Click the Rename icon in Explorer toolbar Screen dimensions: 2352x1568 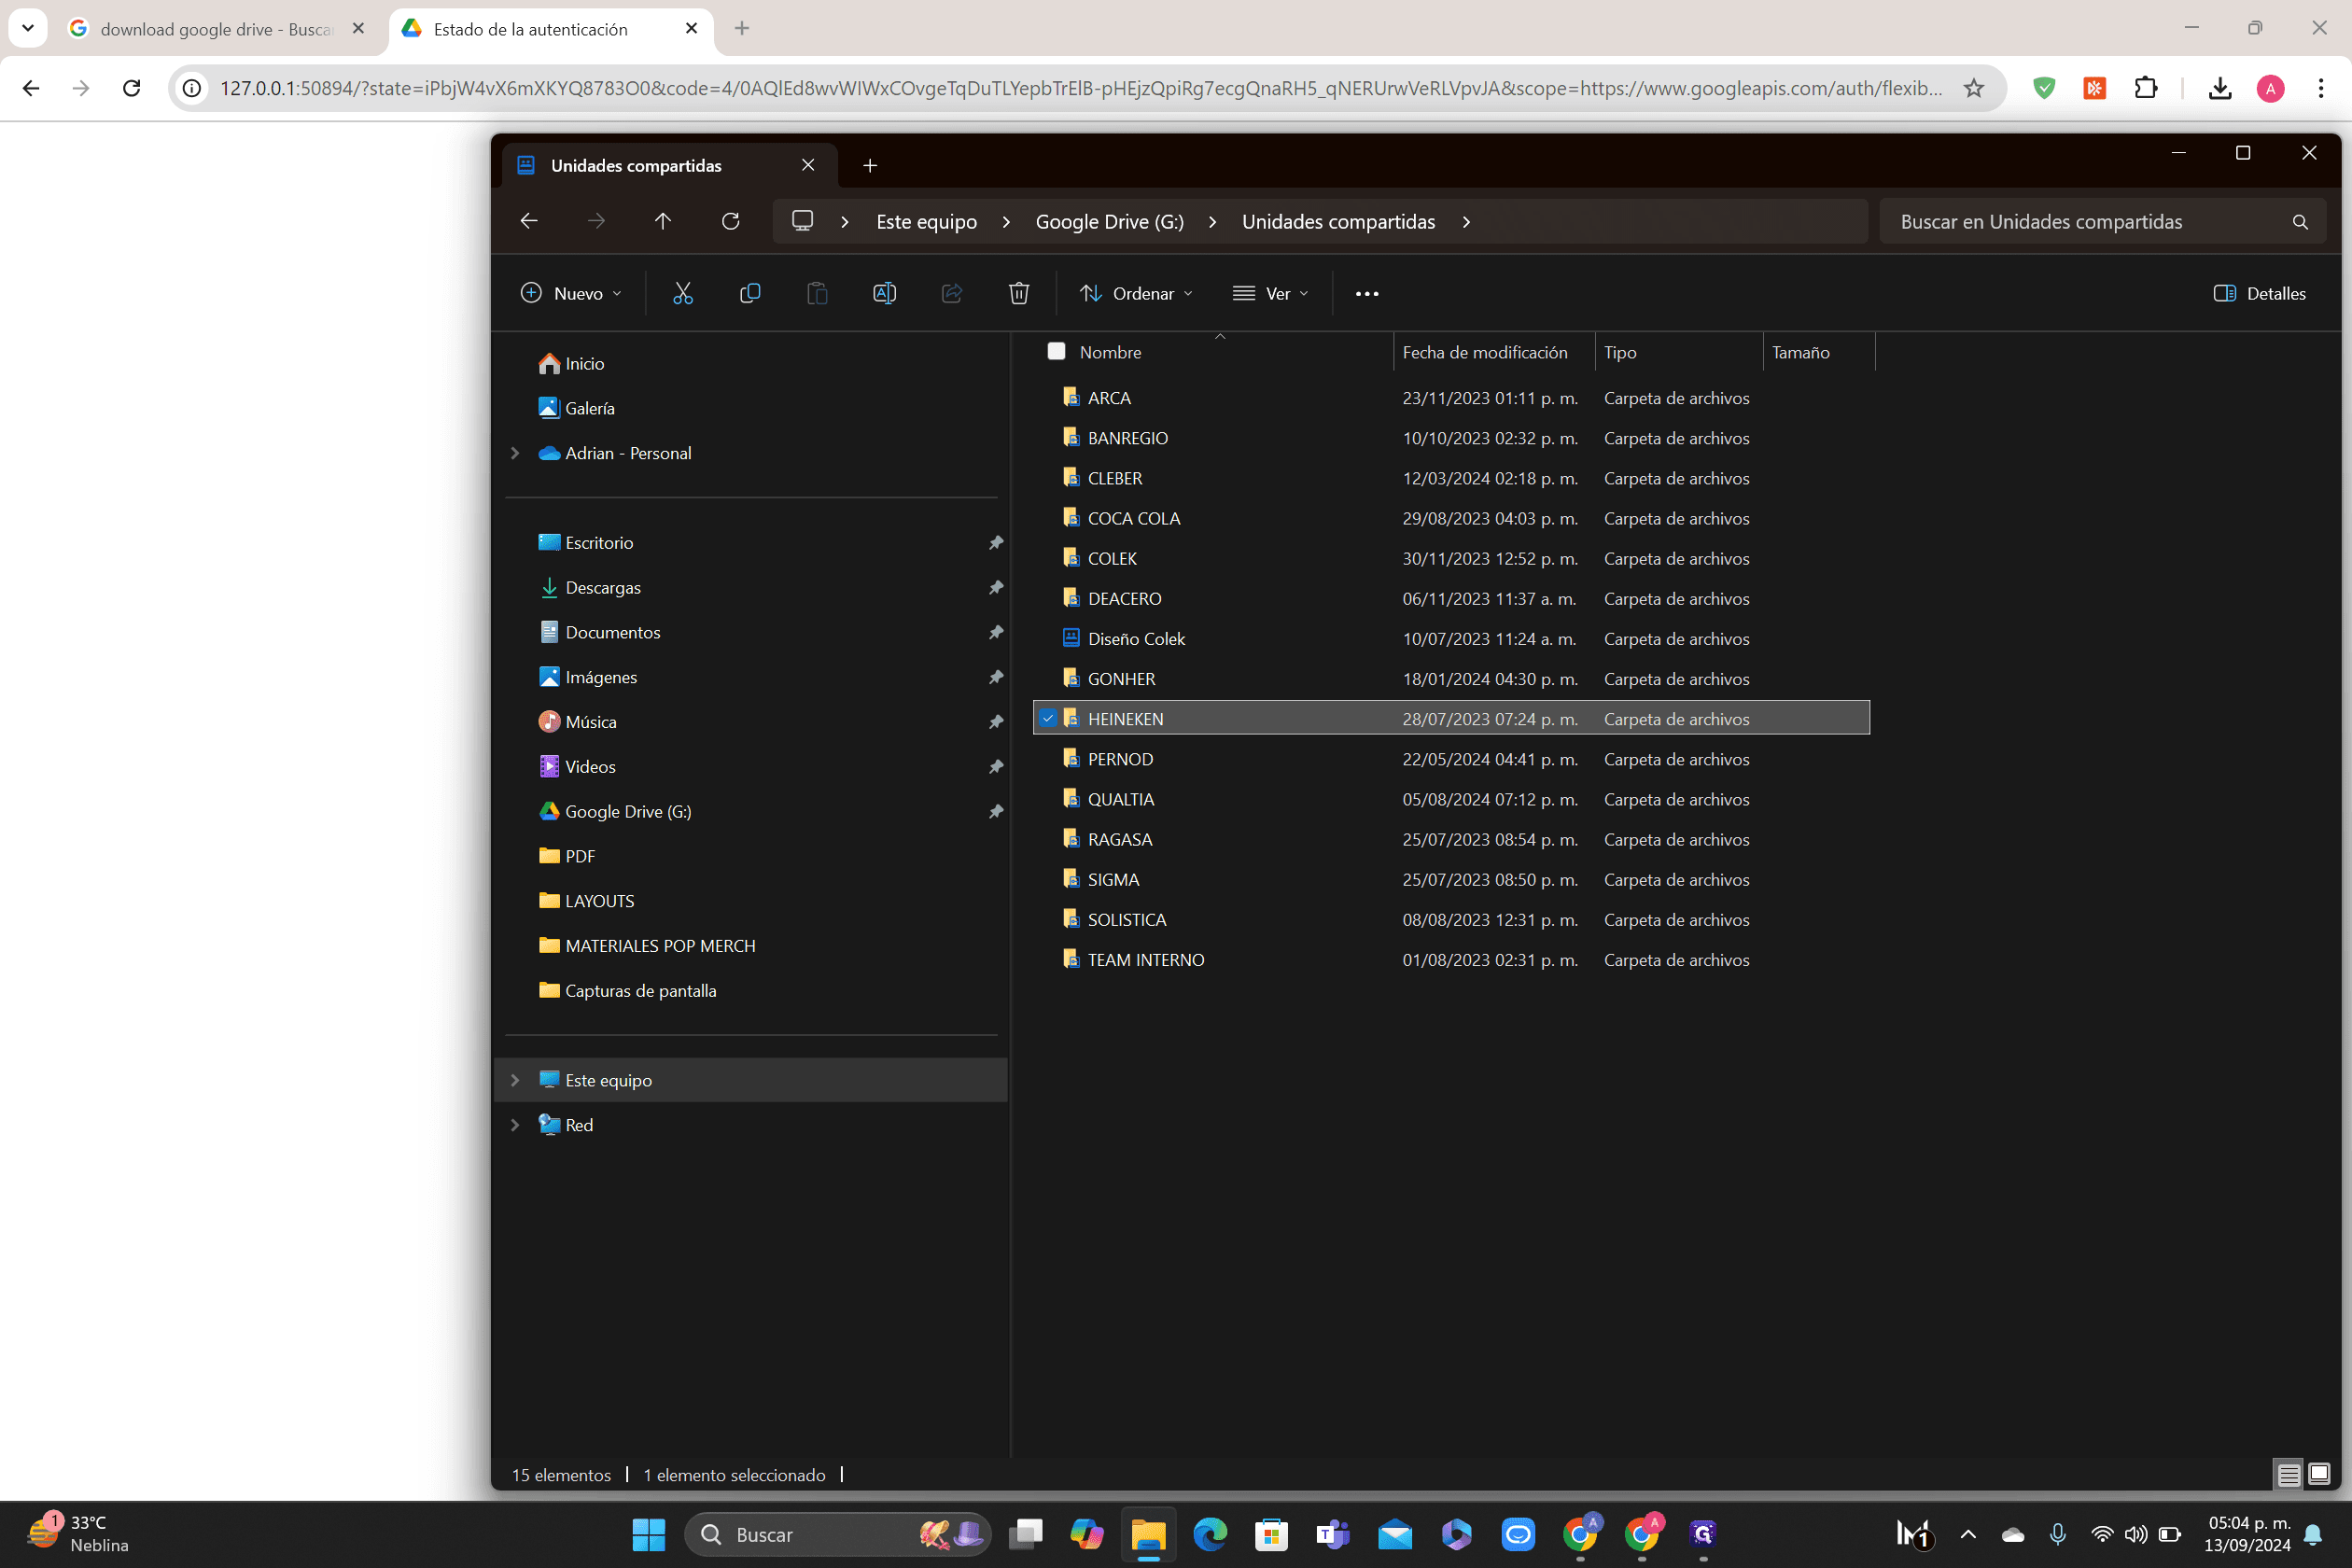point(884,293)
